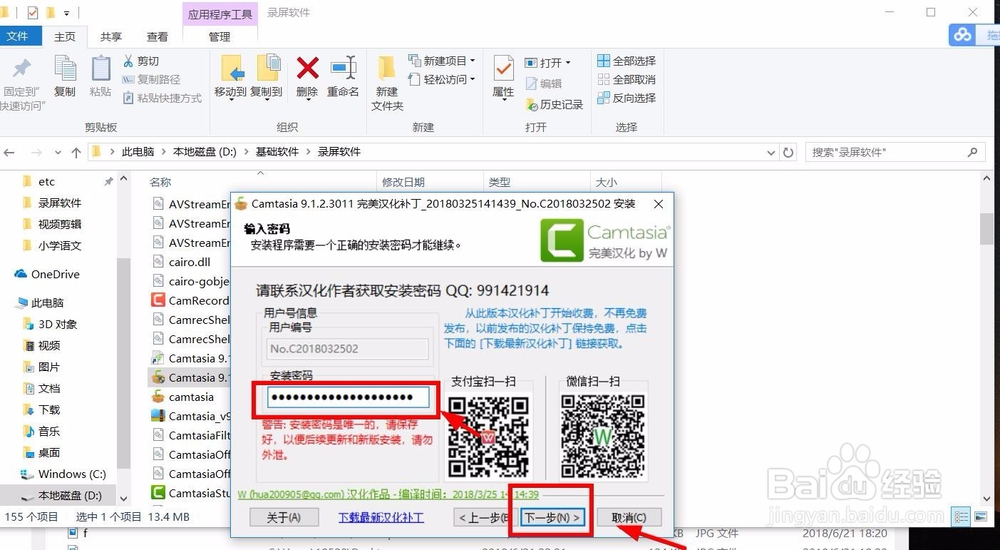Screen dimensions: 1000x550
Task: Click the blue cloud icon at top right
Action: tap(962, 34)
